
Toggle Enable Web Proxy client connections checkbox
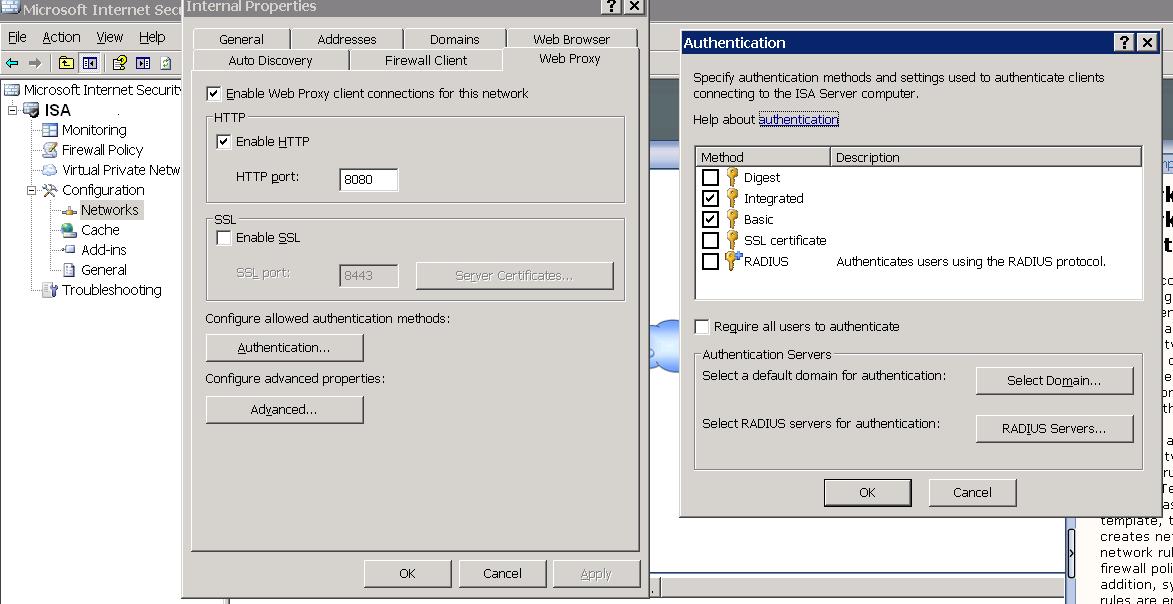click(214, 94)
